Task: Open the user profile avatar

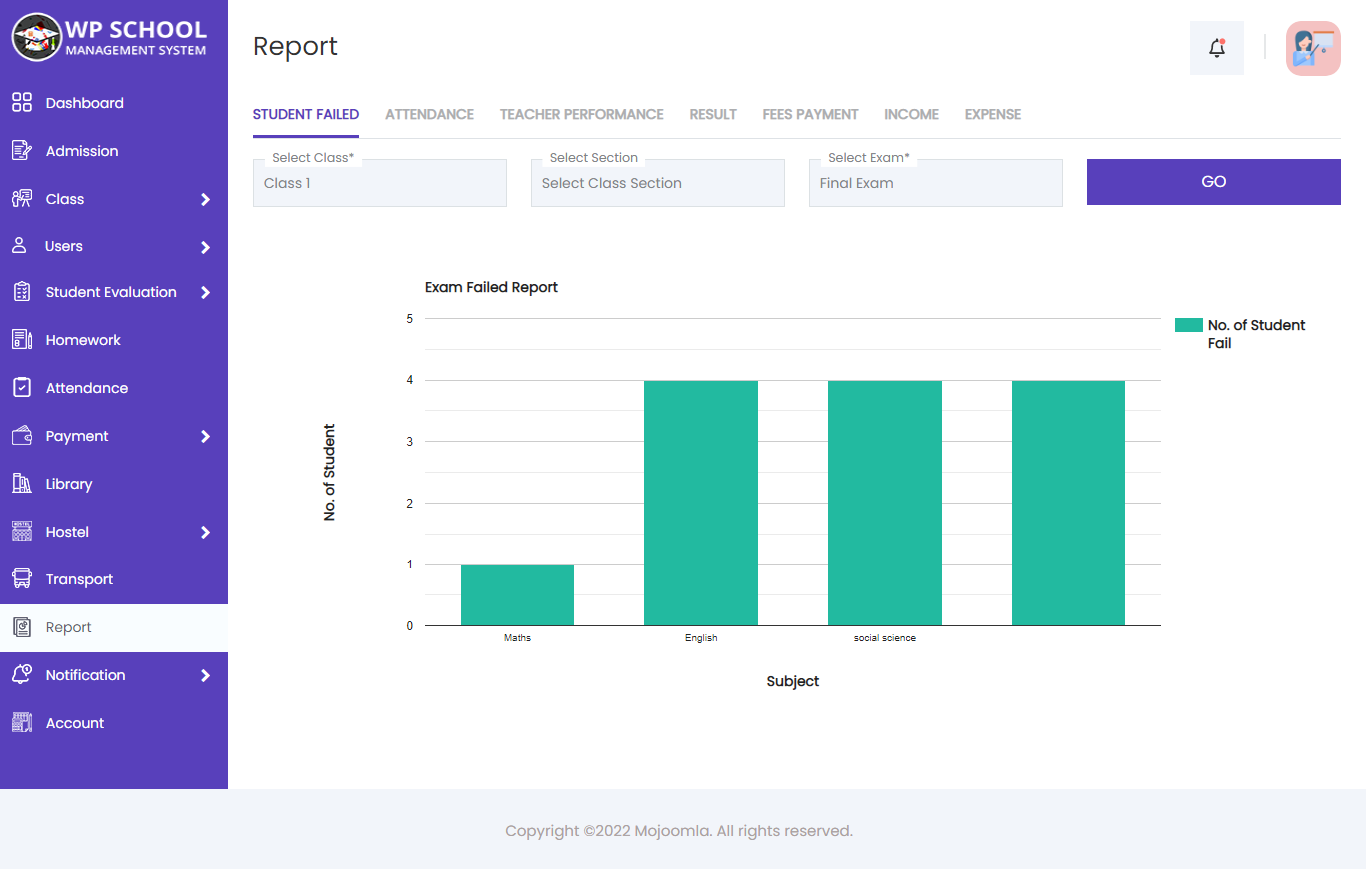Action: click(1313, 48)
